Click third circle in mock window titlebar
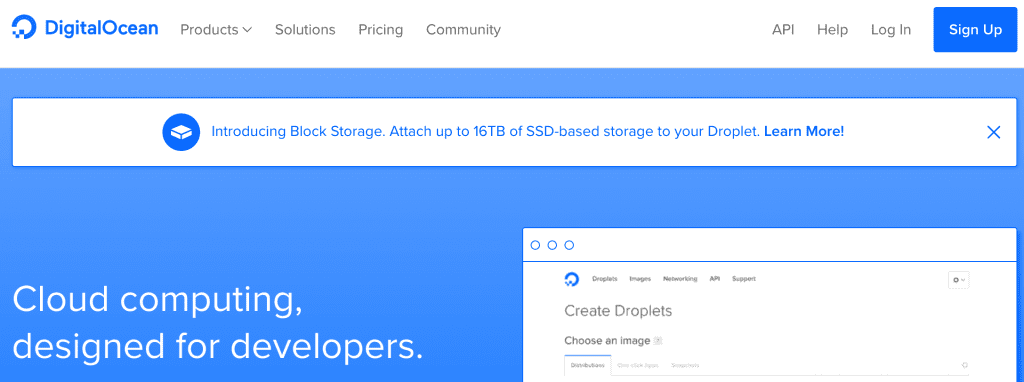Image resolution: width=1024 pixels, height=382 pixels. tap(569, 246)
